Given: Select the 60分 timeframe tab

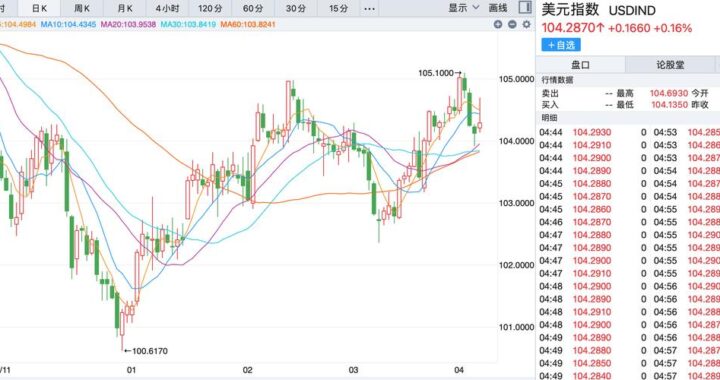Looking at the screenshot, I should (x=253, y=8).
